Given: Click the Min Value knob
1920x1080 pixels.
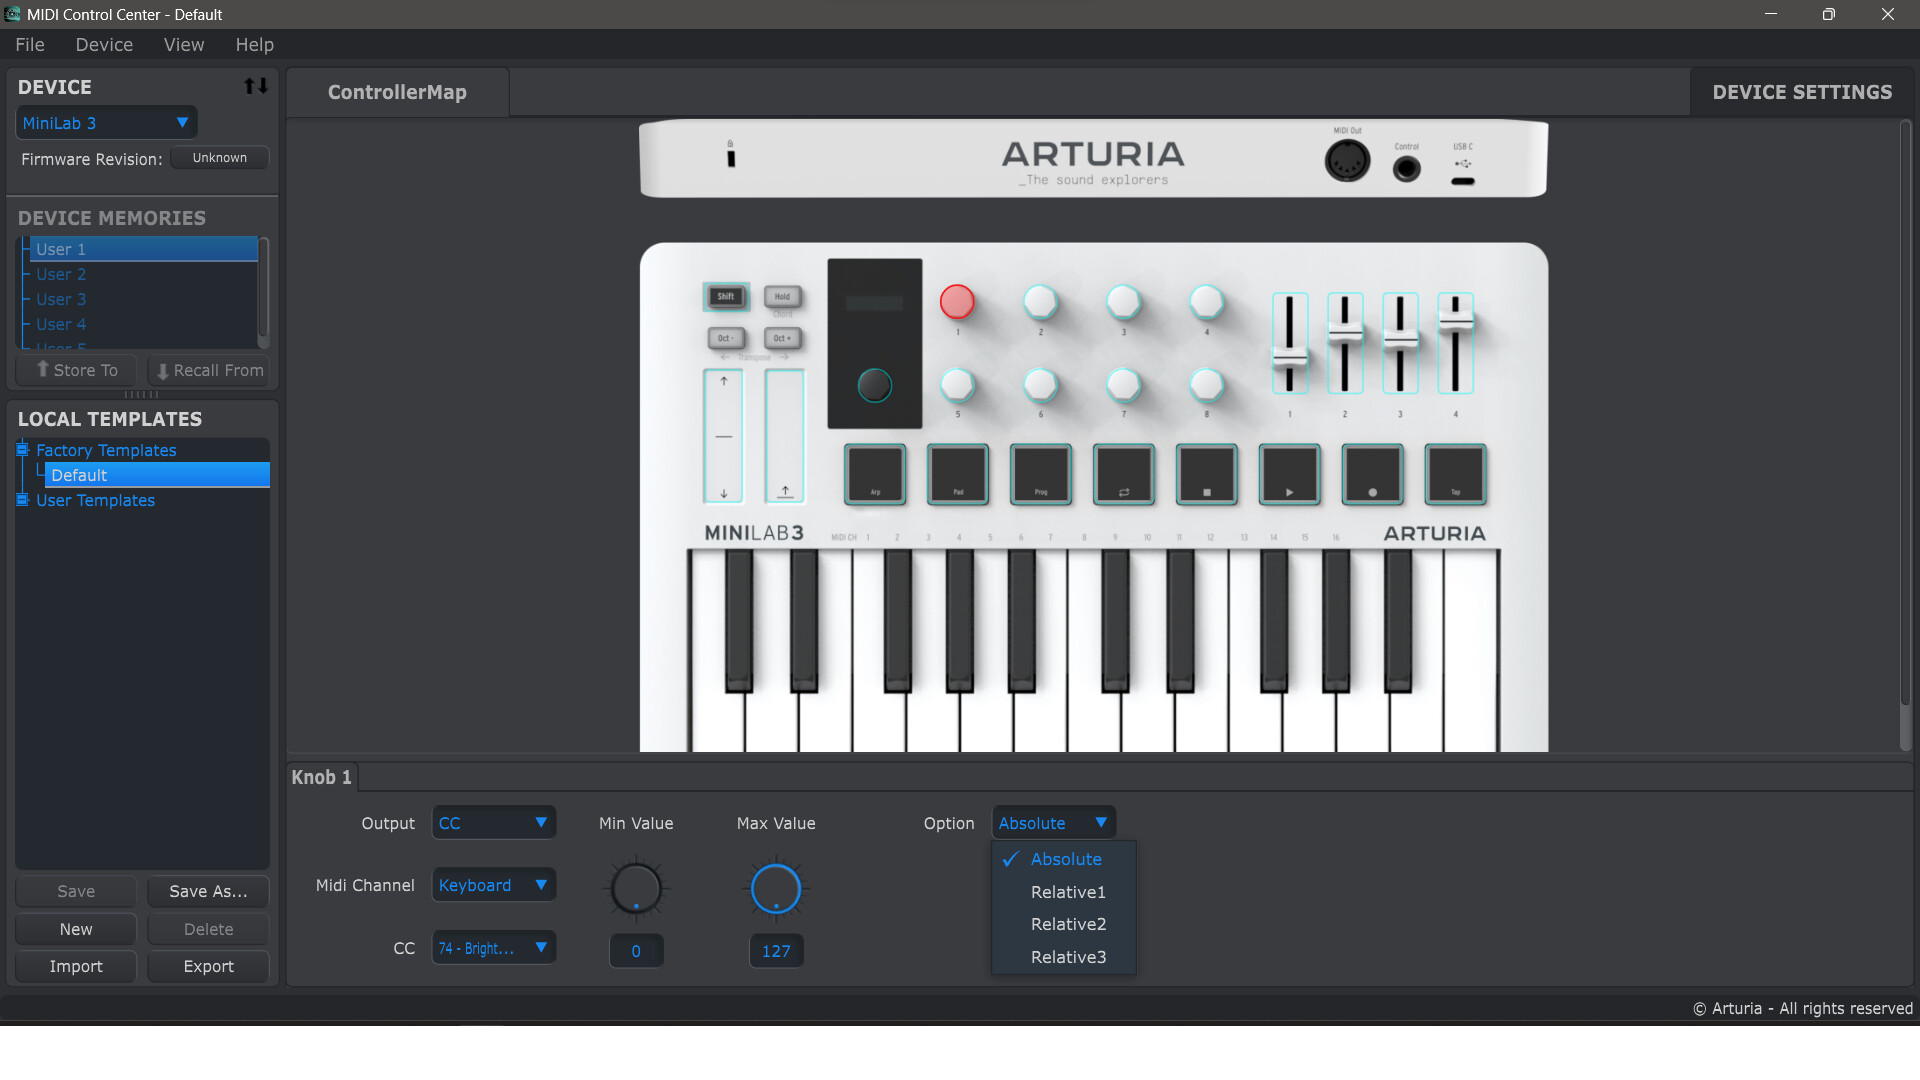Looking at the screenshot, I should (x=636, y=889).
